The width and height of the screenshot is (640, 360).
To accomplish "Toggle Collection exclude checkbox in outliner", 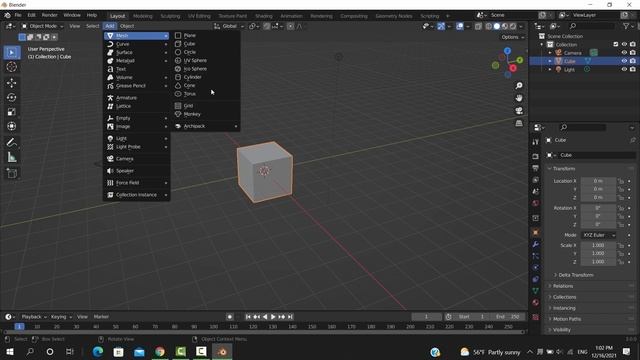I will [x=616, y=44].
